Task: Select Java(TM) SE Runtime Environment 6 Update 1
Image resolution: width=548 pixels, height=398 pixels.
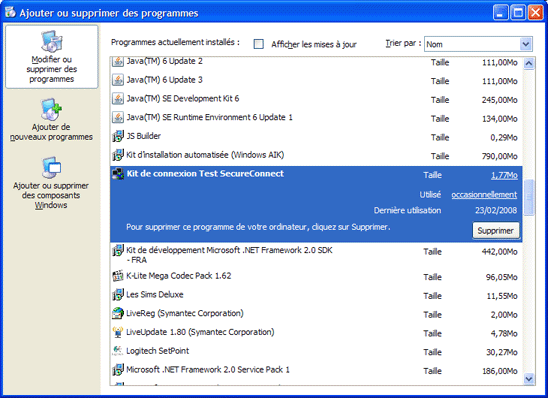Action: [209, 117]
